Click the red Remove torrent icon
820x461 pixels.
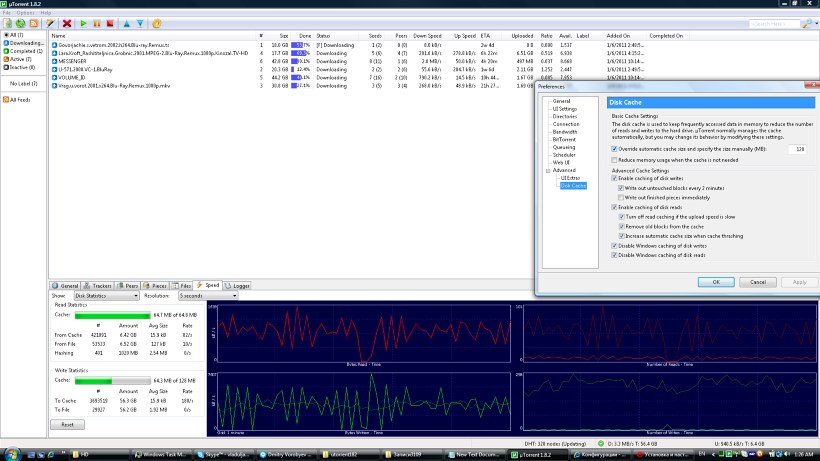pos(67,22)
